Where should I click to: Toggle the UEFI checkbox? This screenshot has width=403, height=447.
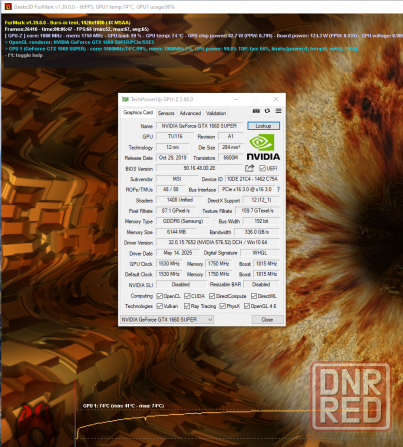pyautogui.click(x=262, y=168)
